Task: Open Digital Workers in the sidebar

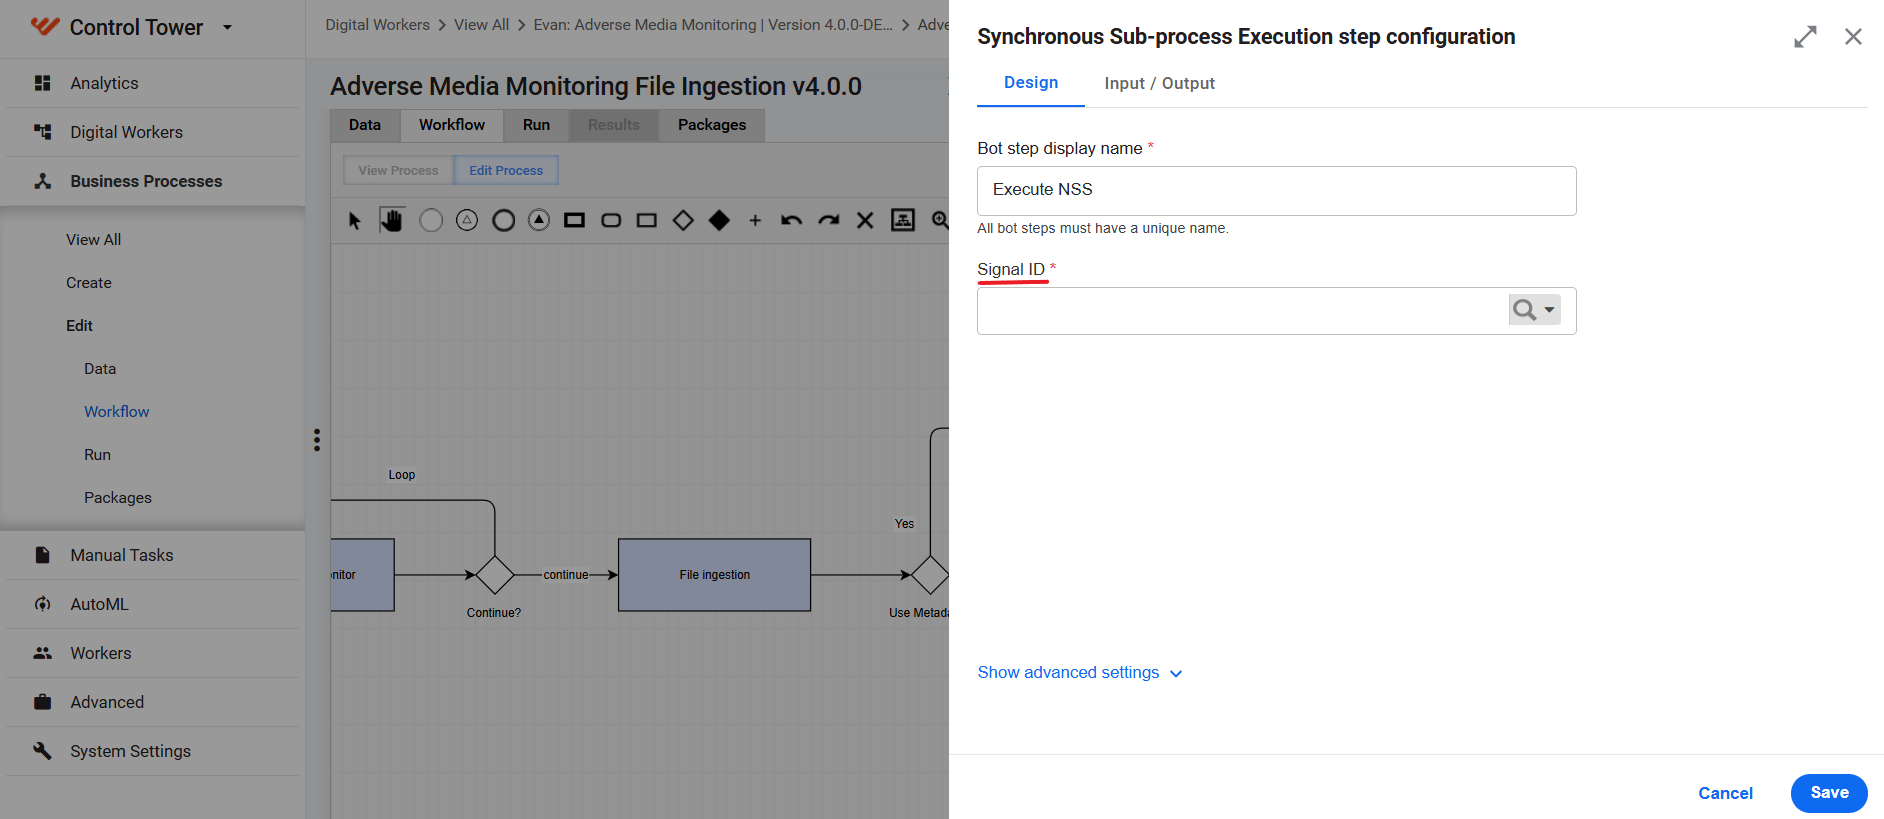Action: 152,132
